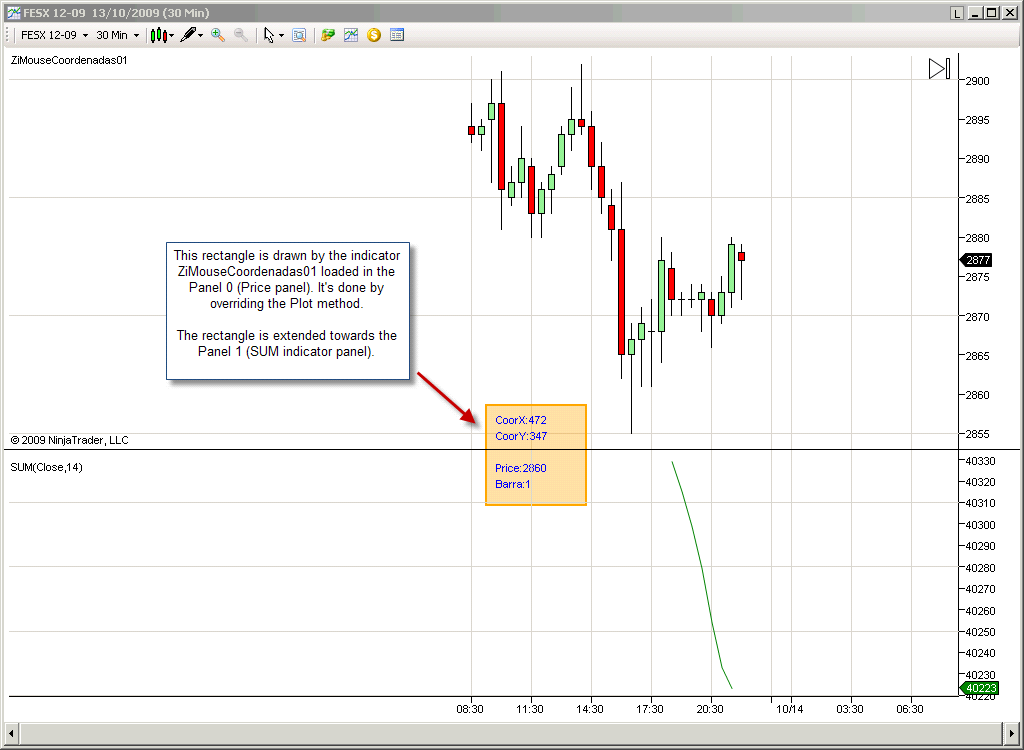Viewport: 1024px width, 750px height.
Task: Click the 2877 current price marker
Action: click(976, 260)
